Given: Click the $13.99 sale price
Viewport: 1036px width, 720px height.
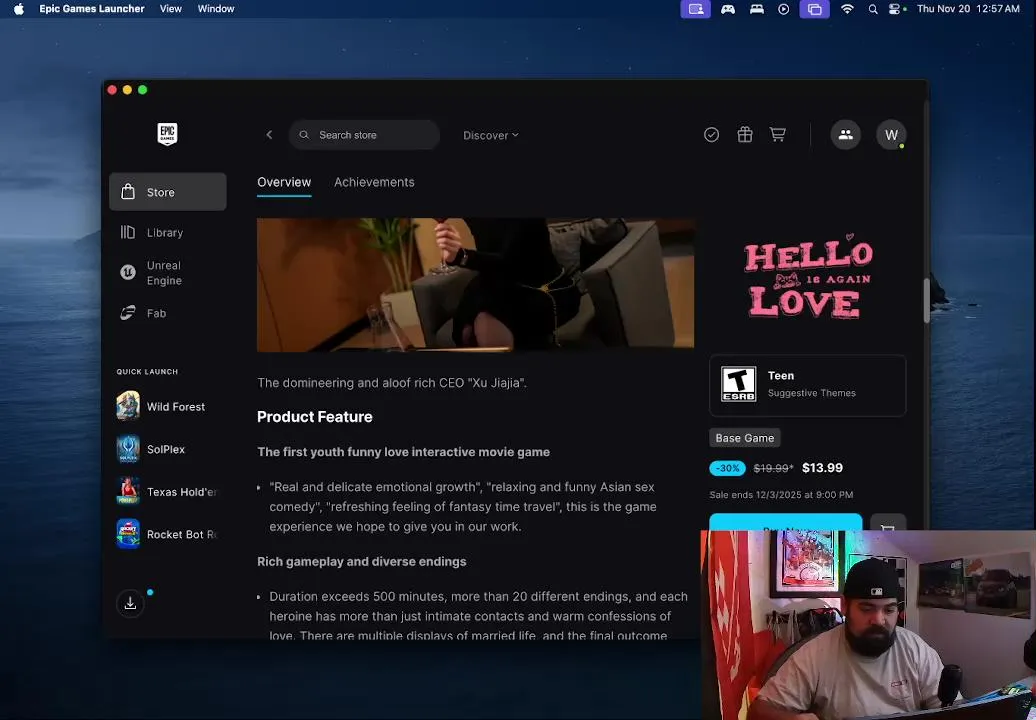Looking at the screenshot, I should 822,468.
